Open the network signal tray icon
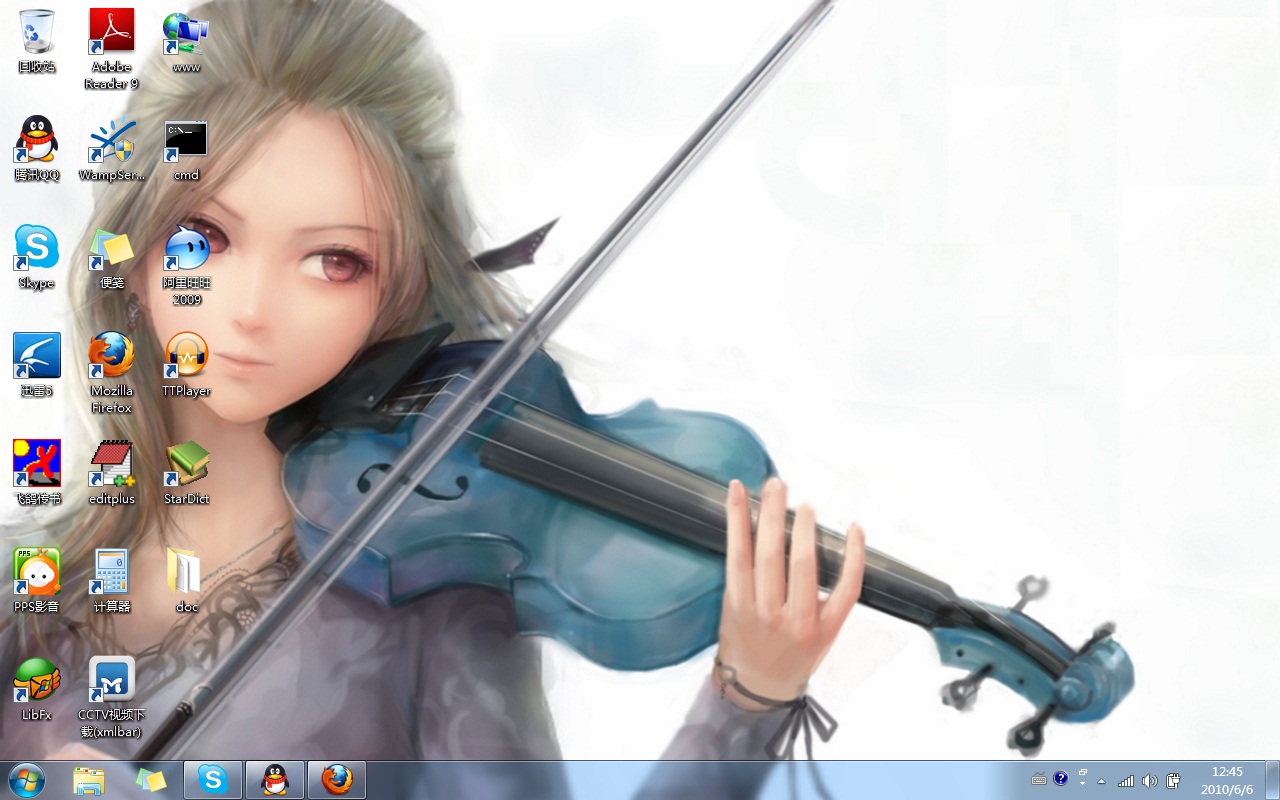The width and height of the screenshot is (1280, 800). [x=1126, y=781]
